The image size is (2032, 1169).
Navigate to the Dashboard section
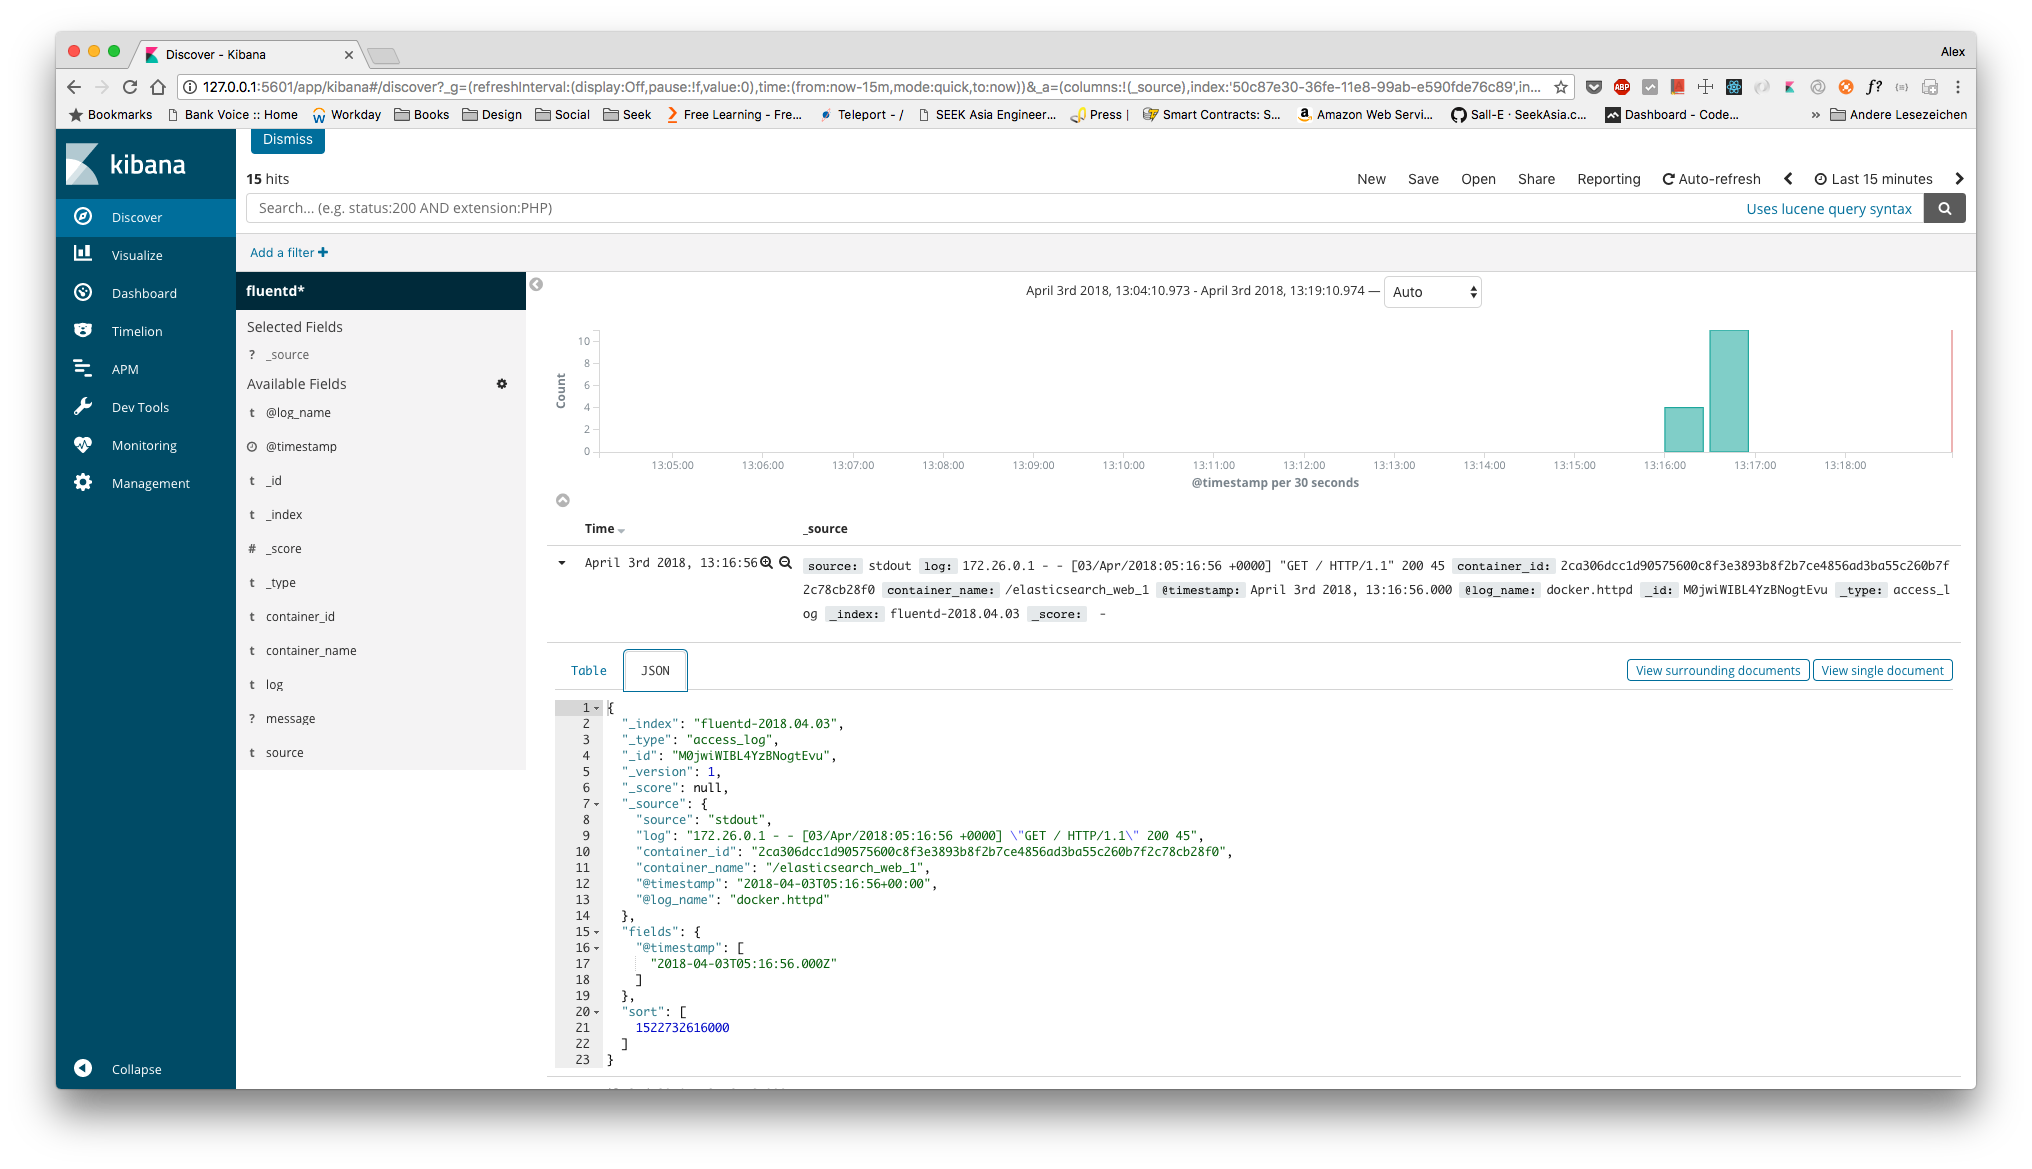[144, 293]
